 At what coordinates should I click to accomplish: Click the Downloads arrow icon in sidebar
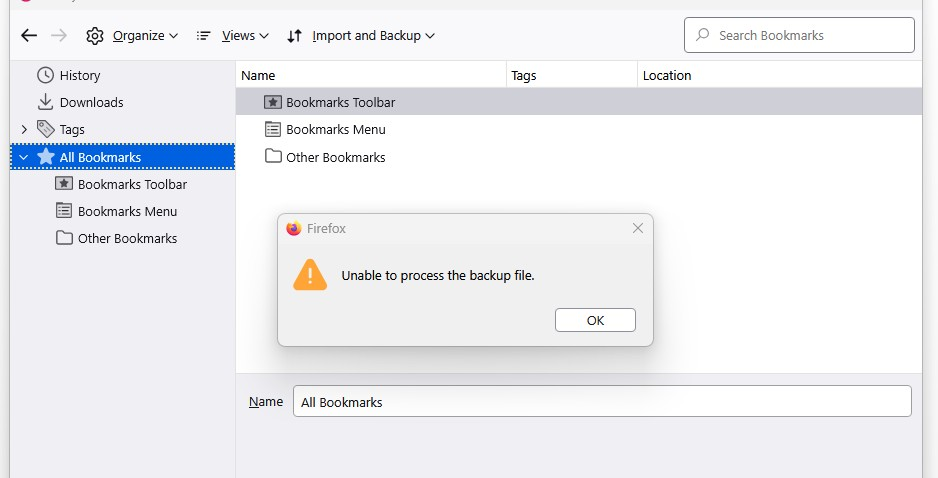[x=45, y=102]
